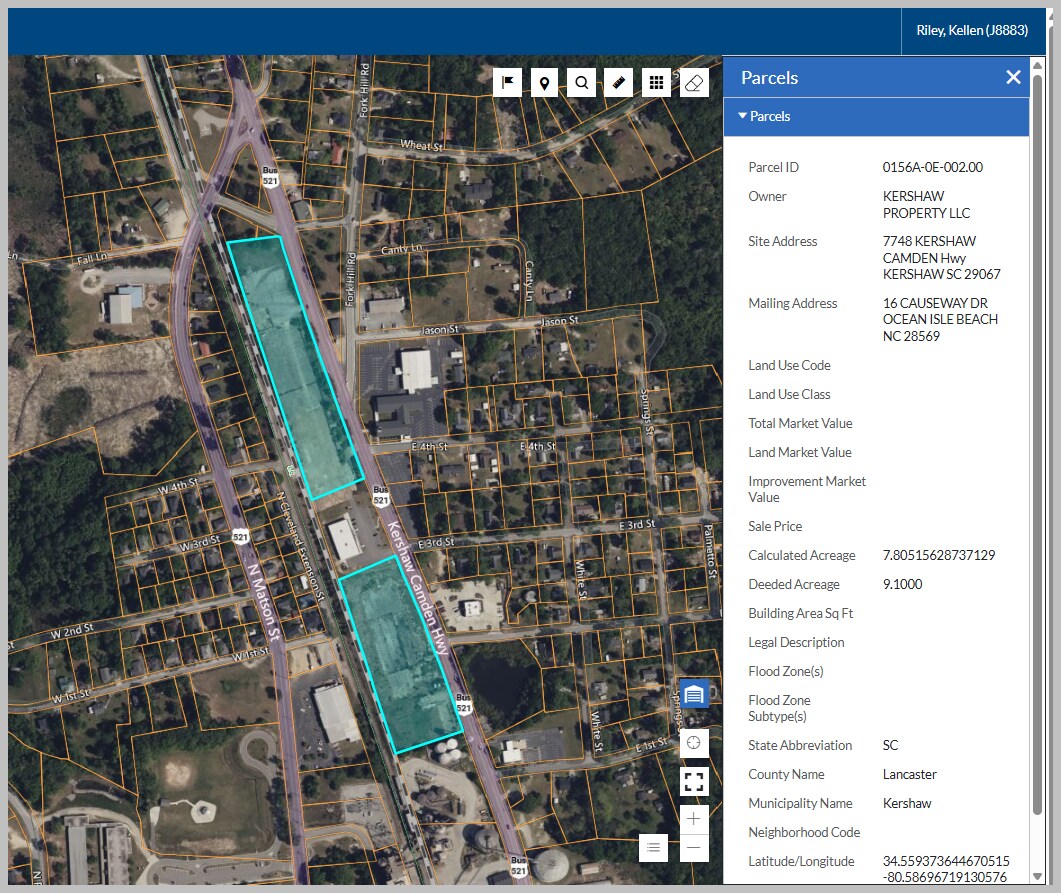The width and height of the screenshot is (1061, 893).
Task: Click the find my location crosshair
Action: coord(694,743)
